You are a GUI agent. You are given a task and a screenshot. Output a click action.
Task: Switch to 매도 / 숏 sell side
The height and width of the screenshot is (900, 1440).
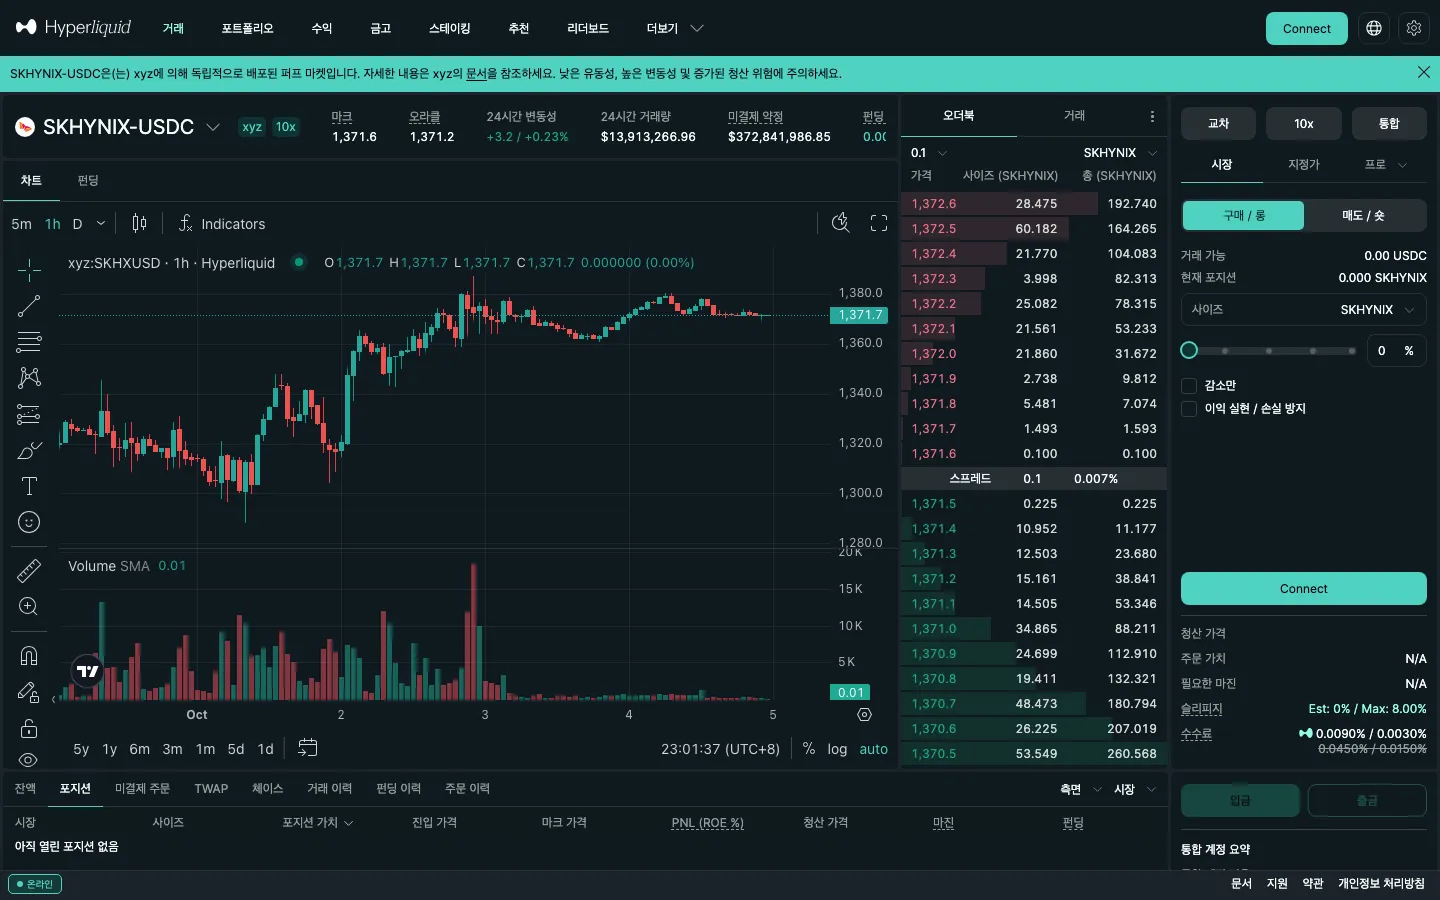click(x=1364, y=215)
